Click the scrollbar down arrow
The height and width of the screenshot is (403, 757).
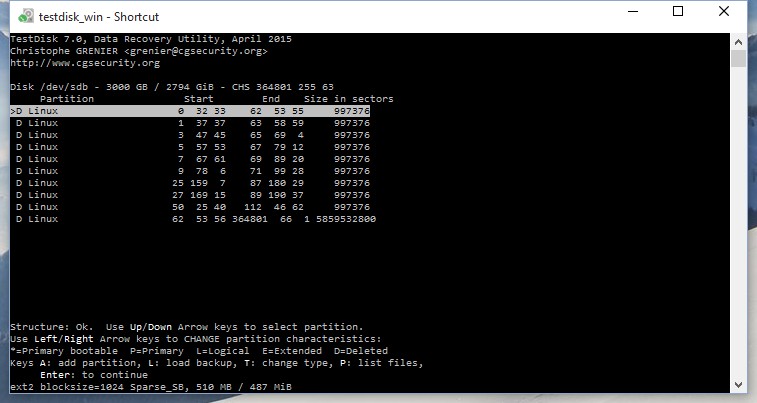tap(739, 385)
